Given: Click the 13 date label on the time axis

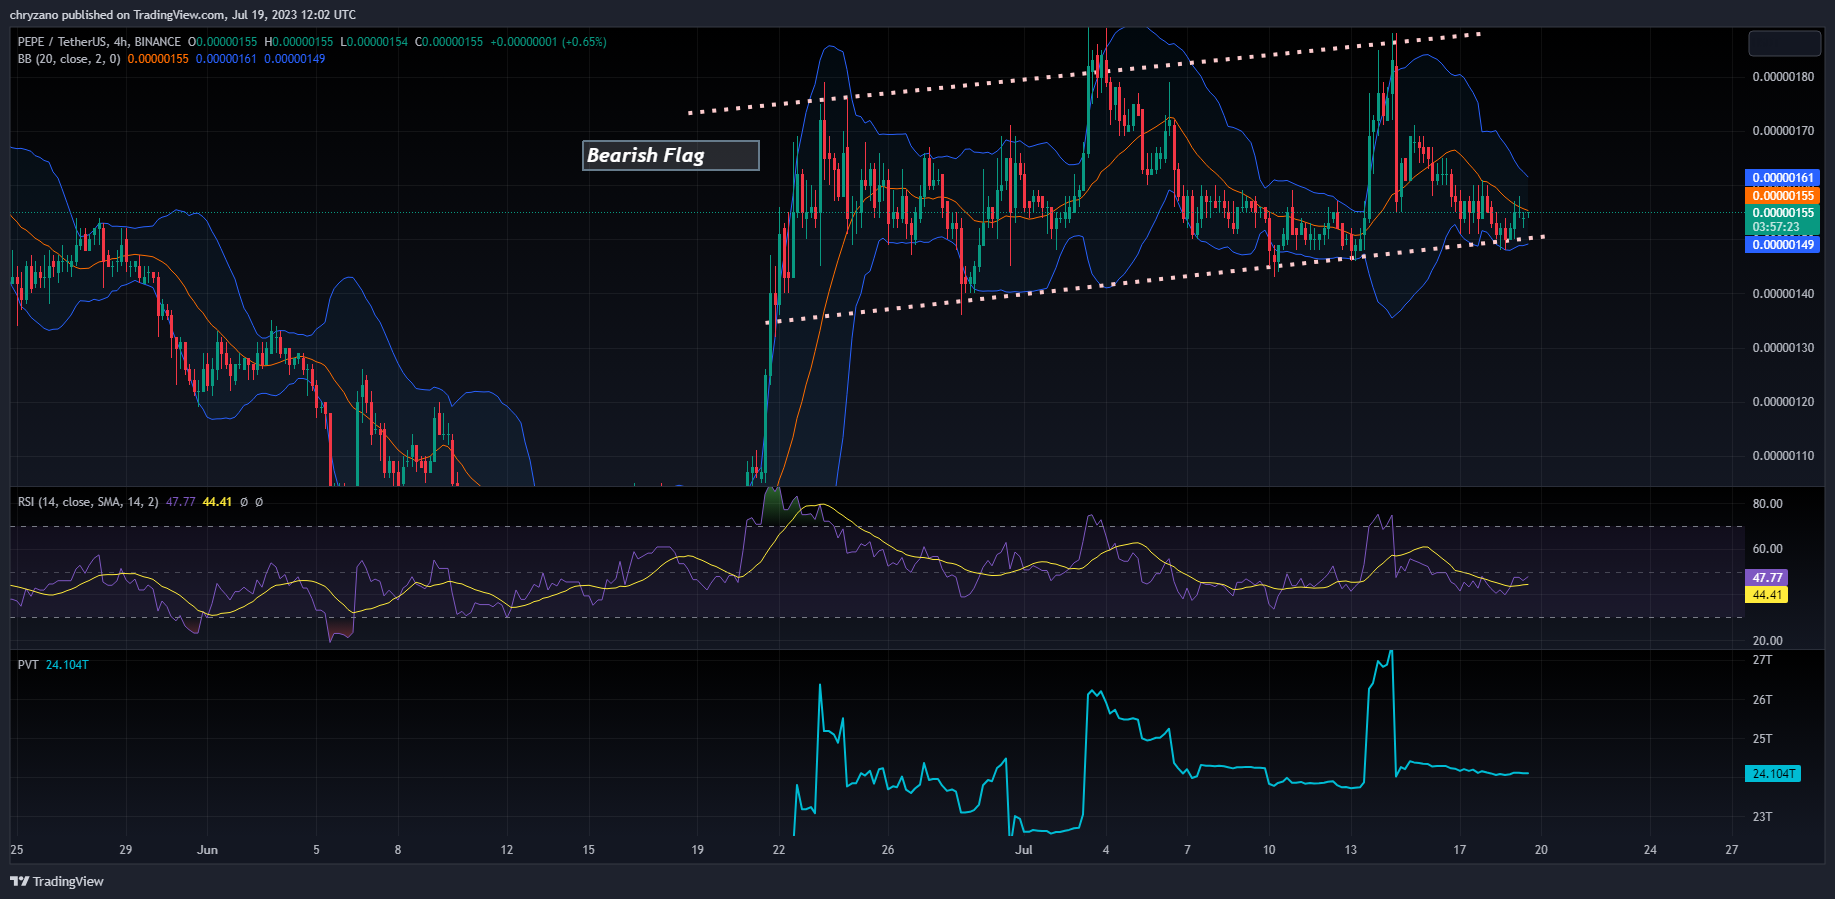Looking at the screenshot, I should [1351, 850].
